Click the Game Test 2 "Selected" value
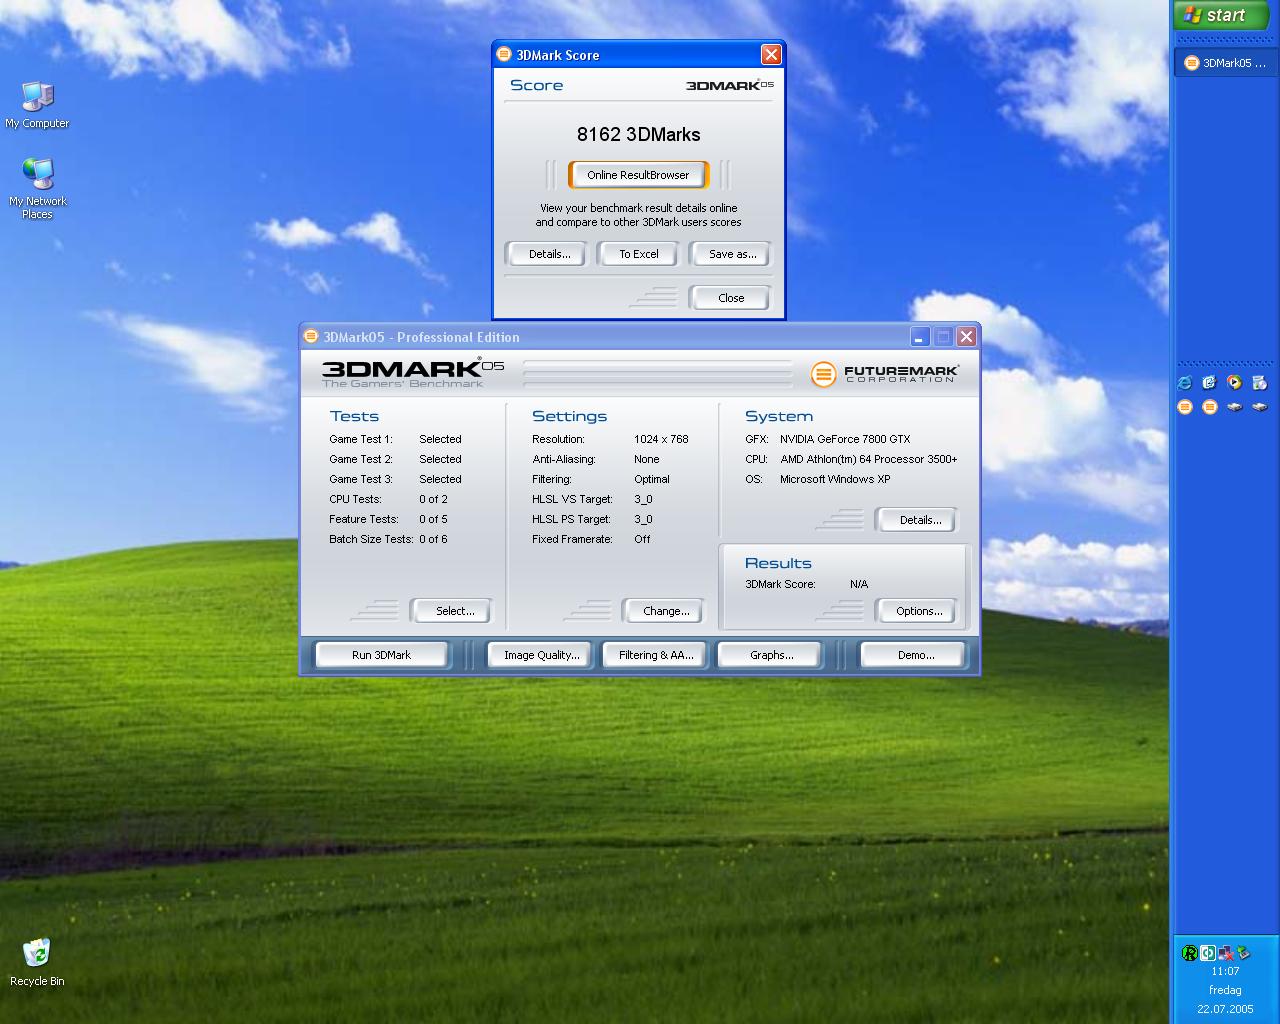Screen dimensions: 1280x1024 tap(440, 459)
